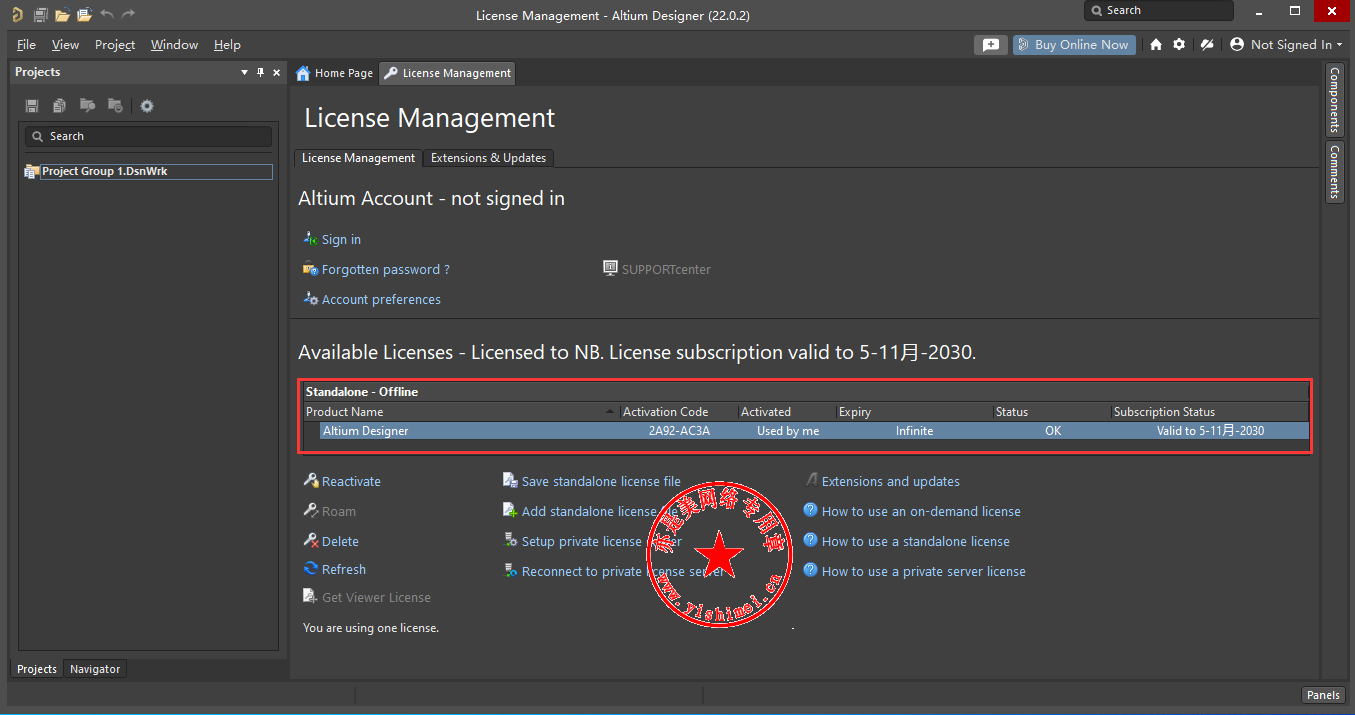Click the Add standalone license file icon
The image size is (1355, 715).
coord(511,511)
